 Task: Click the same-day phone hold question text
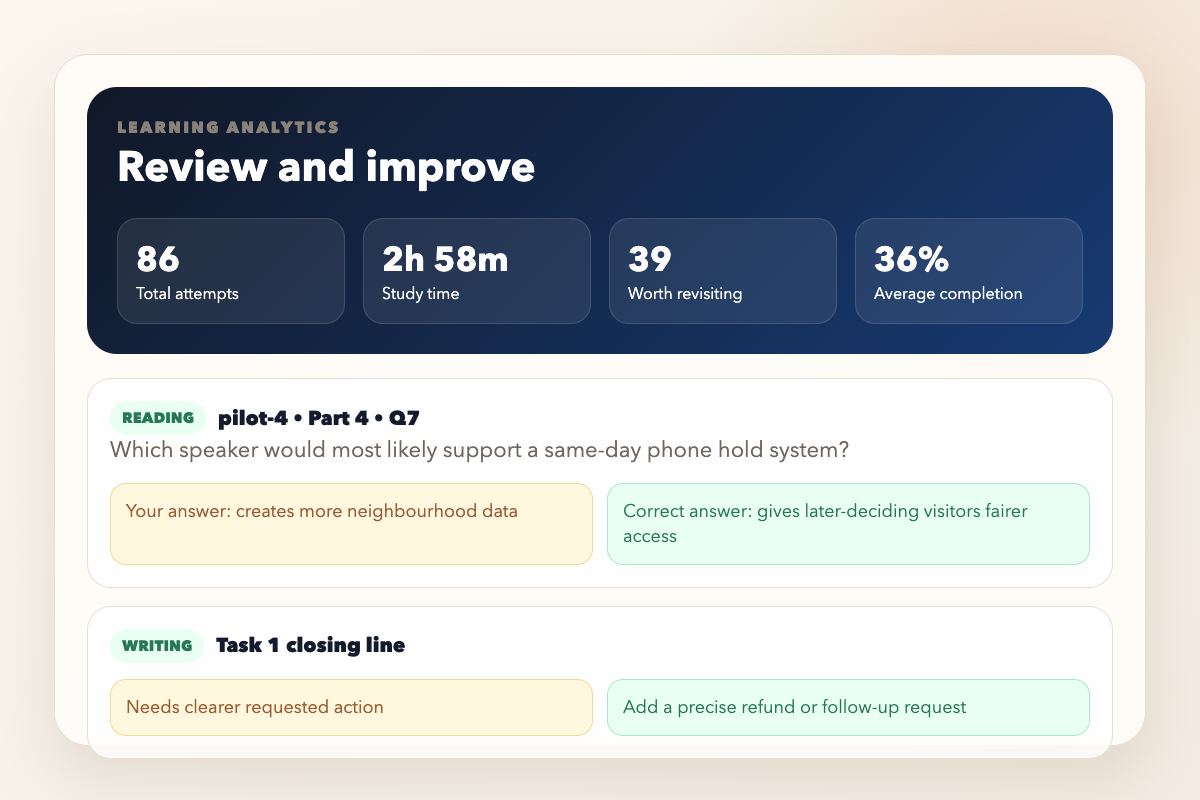(x=479, y=450)
